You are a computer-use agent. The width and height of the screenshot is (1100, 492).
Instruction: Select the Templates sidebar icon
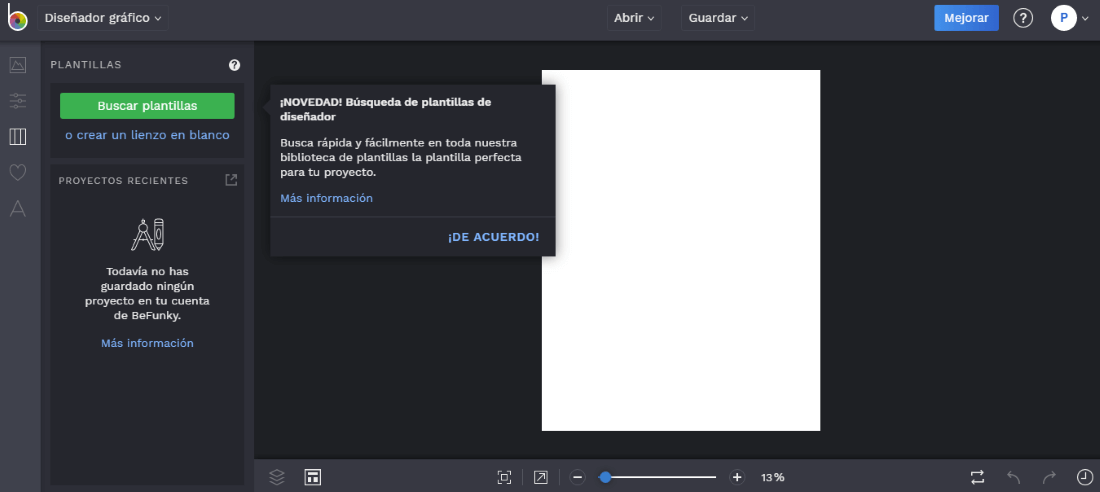pyautogui.click(x=17, y=136)
